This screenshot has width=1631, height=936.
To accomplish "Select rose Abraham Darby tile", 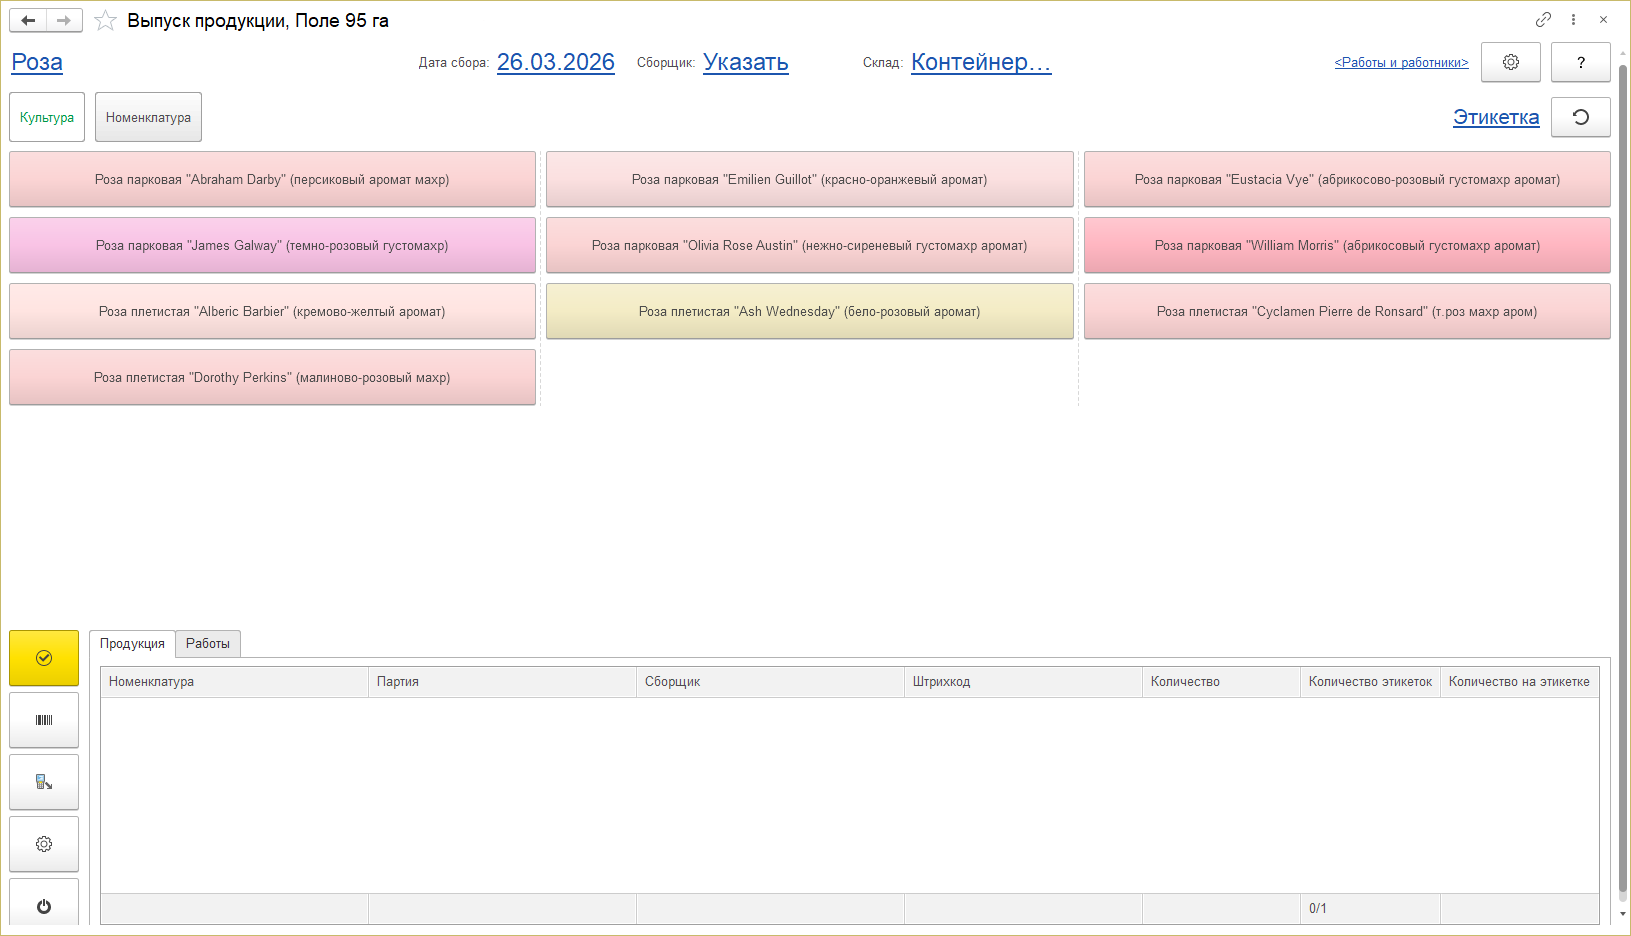I will [272, 179].
